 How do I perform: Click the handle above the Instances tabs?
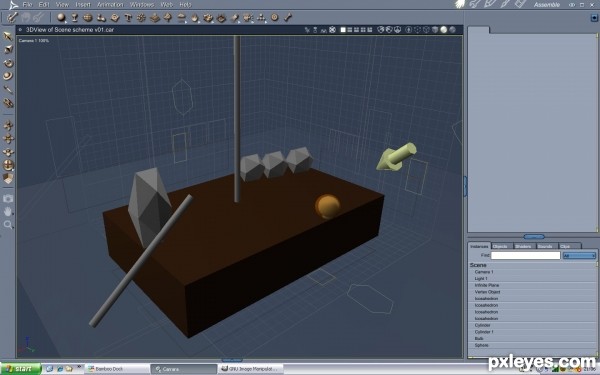pyautogui.click(x=534, y=237)
